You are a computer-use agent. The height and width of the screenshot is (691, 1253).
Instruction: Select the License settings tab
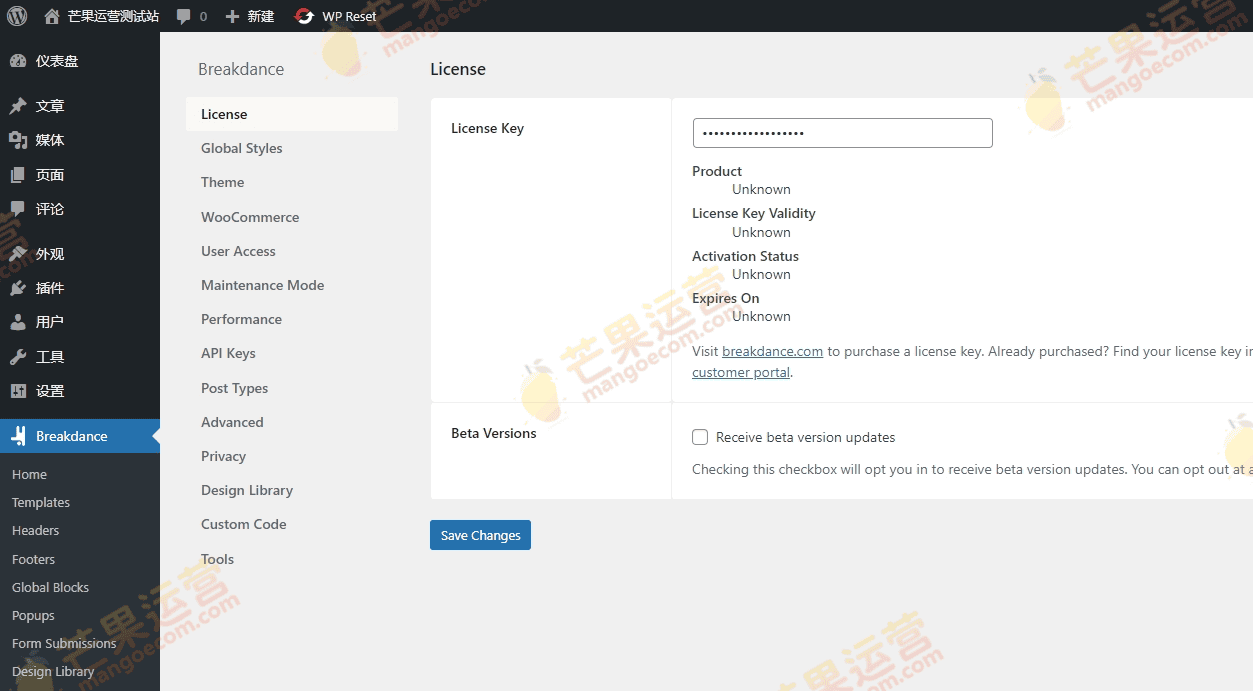[292, 114]
